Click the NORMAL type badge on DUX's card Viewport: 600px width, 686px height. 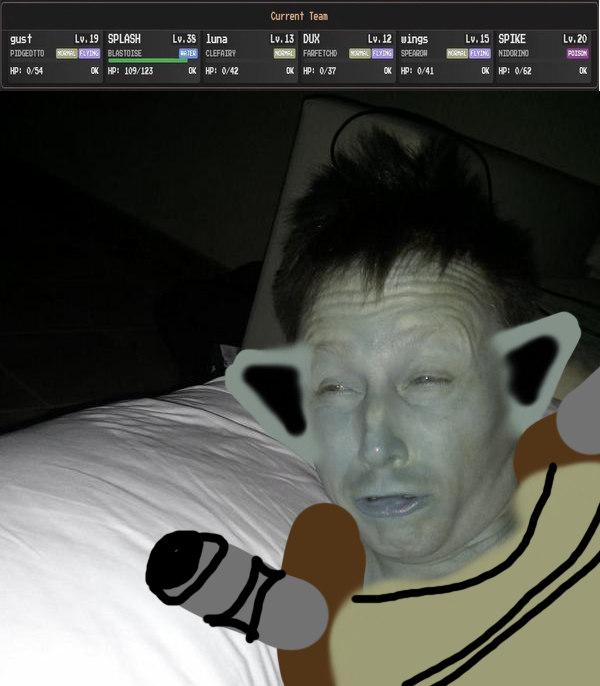pyautogui.click(x=360, y=53)
